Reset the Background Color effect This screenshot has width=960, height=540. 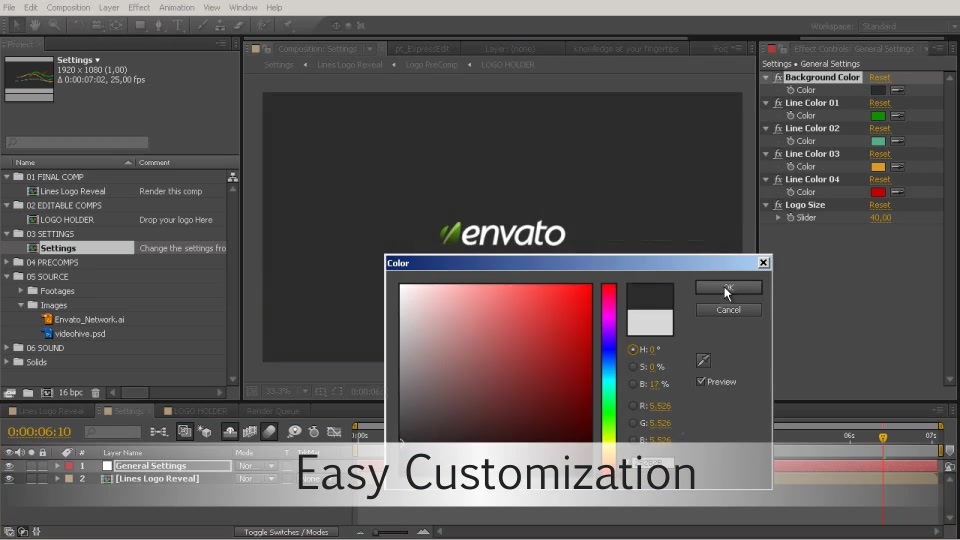click(880, 78)
